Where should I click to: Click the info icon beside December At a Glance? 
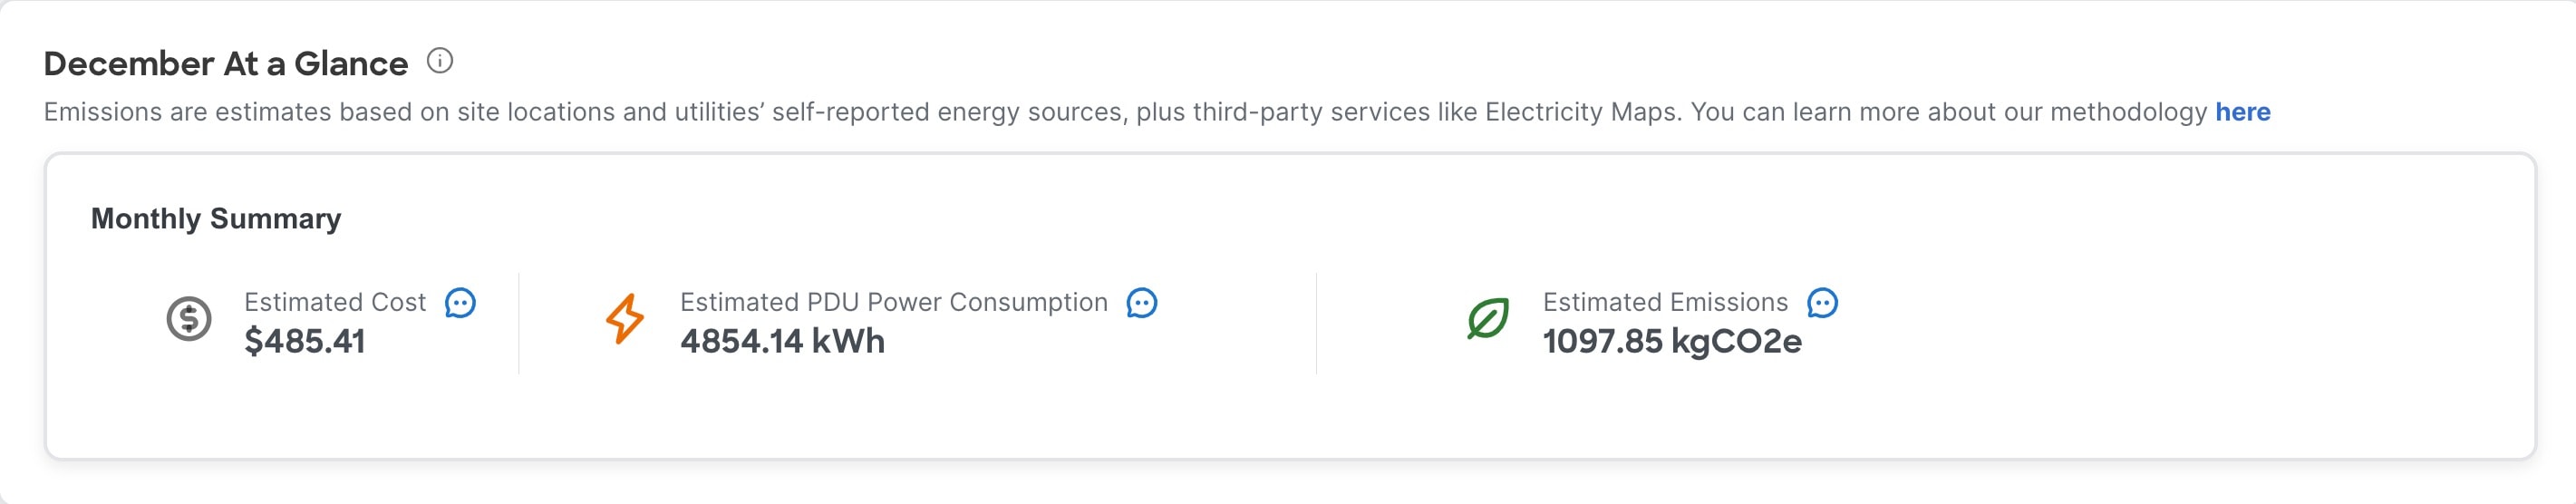[440, 62]
